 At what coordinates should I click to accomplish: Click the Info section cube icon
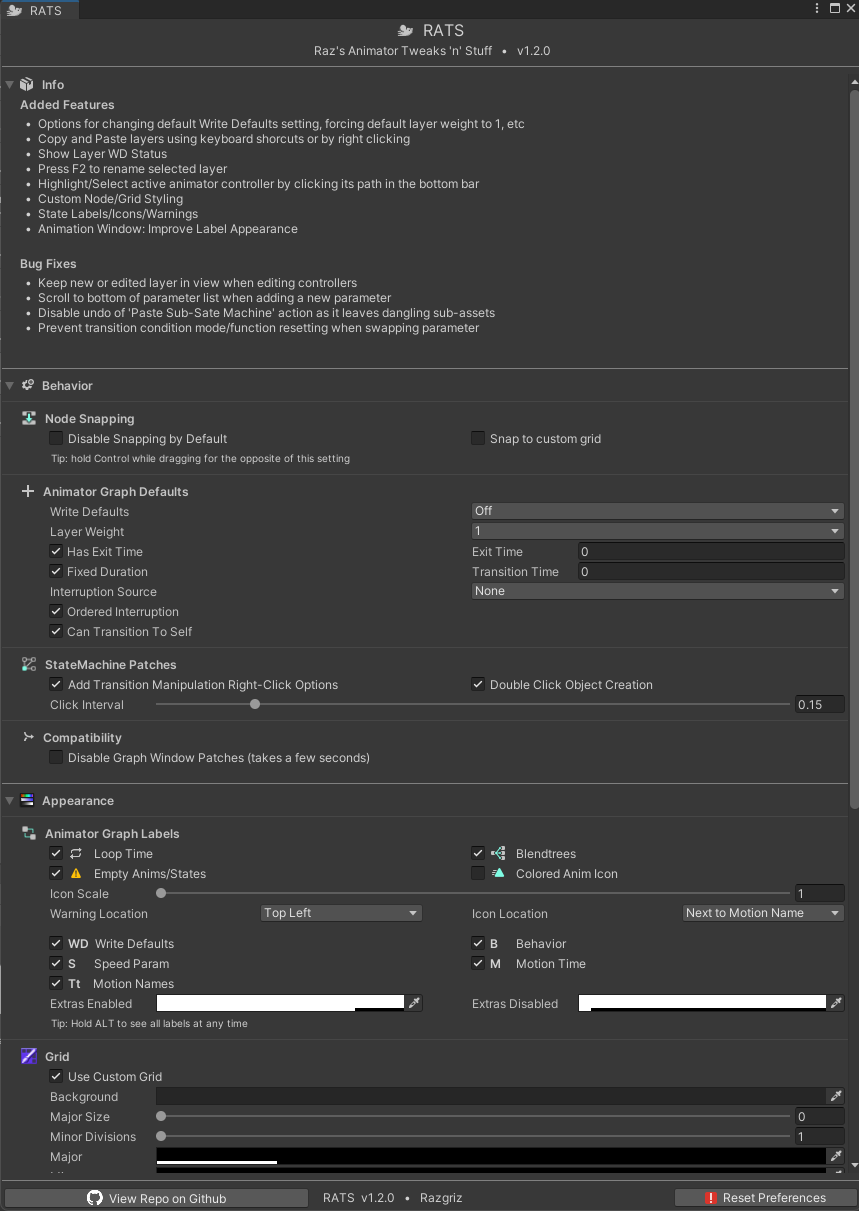[x=27, y=85]
